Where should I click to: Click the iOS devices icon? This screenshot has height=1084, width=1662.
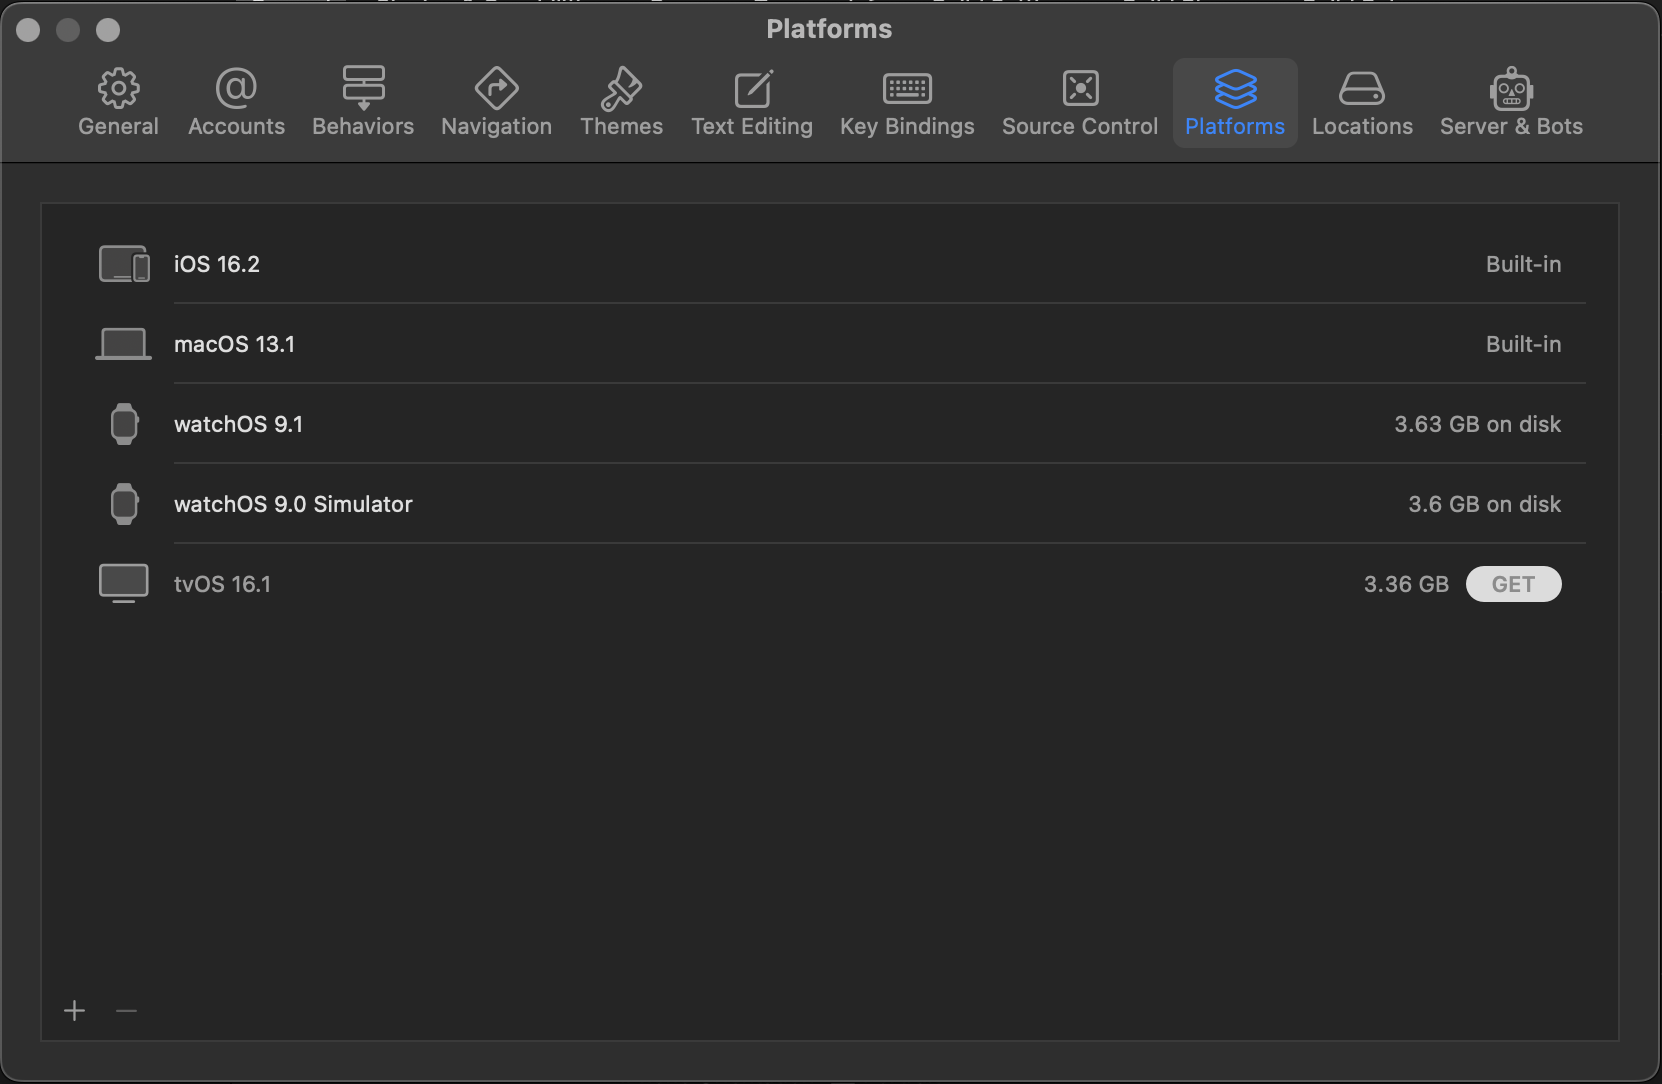(124, 264)
